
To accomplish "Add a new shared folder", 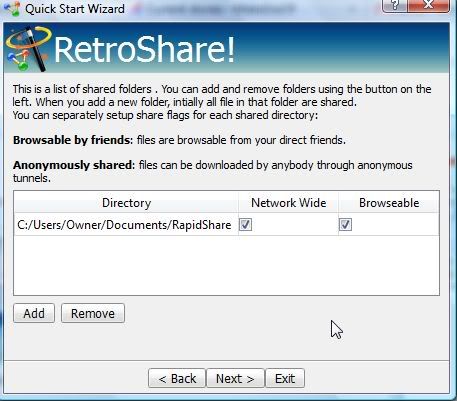I will coord(34,313).
